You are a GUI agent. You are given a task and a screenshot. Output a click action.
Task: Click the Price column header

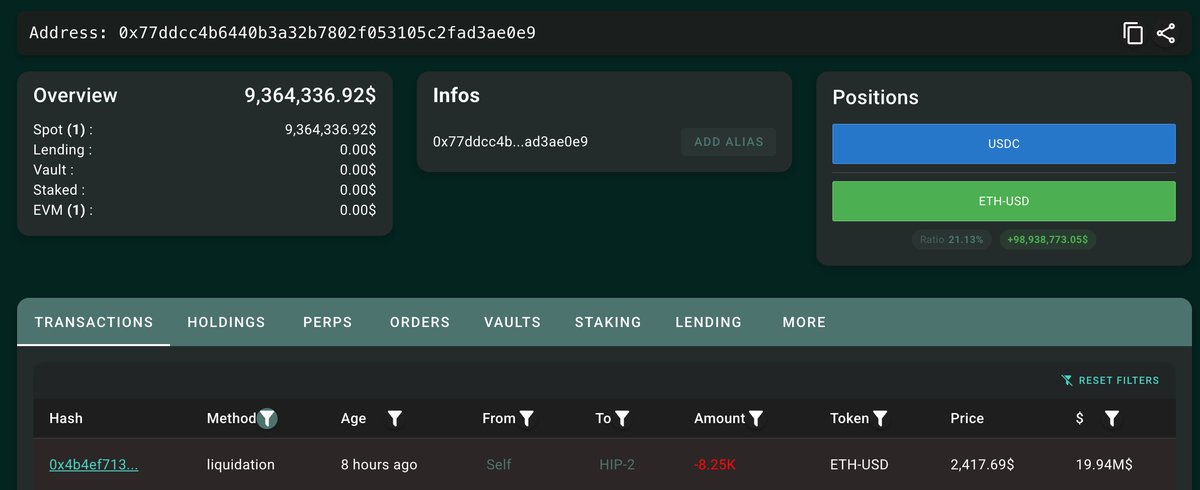(x=967, y=419)
